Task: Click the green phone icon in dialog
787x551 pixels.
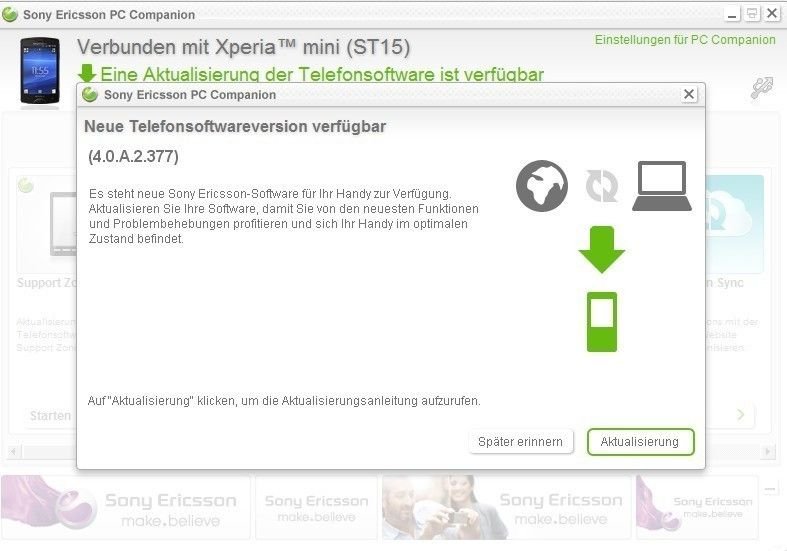Action: 602,322
